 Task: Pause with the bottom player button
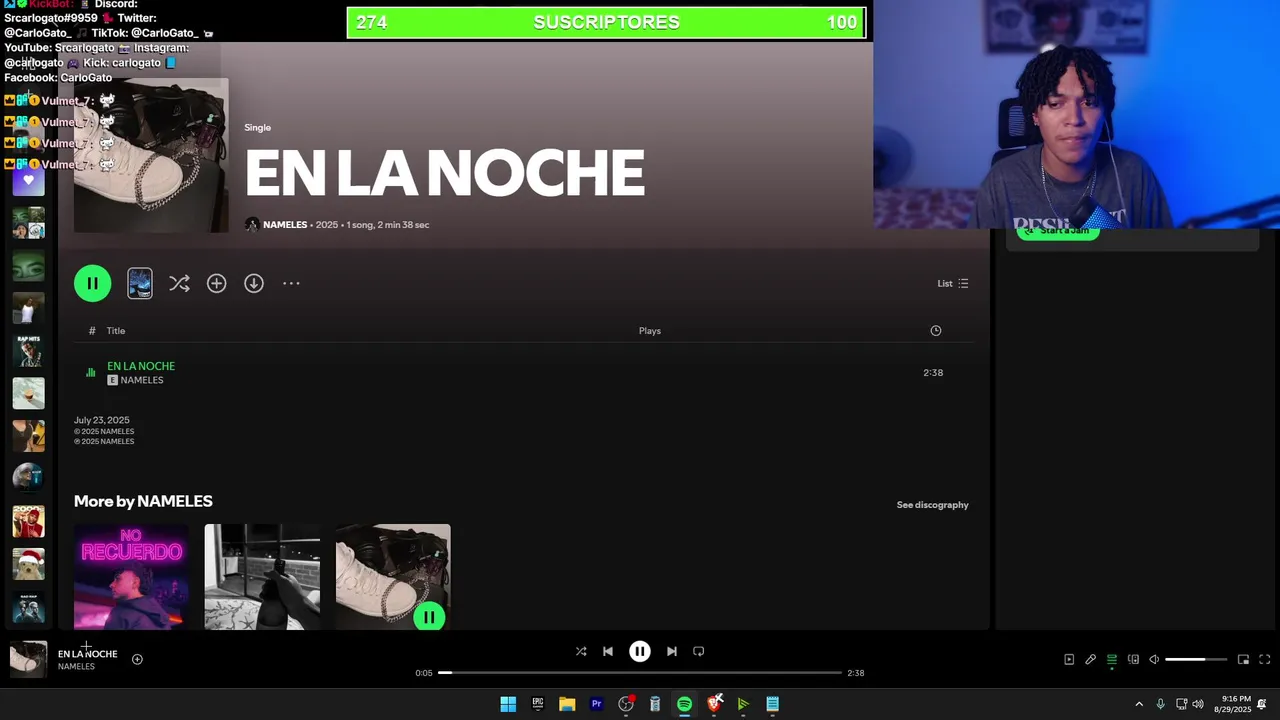click(x=640, y=651)
